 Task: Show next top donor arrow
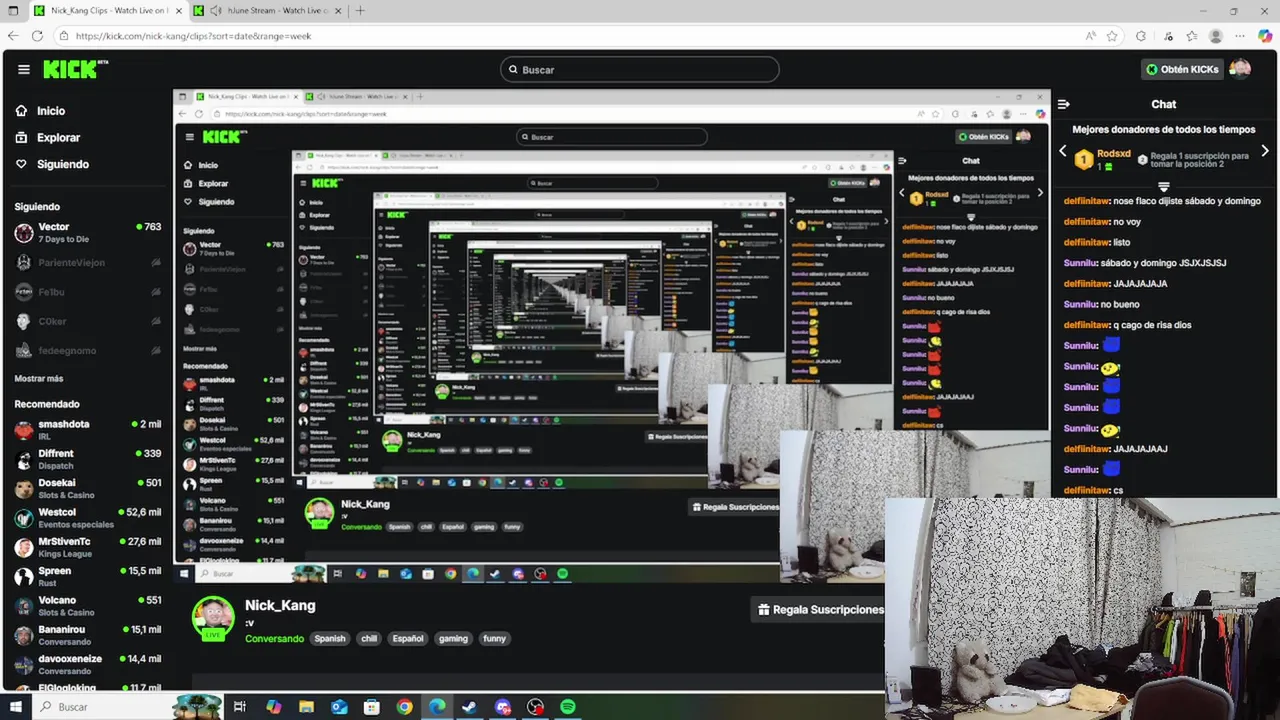point(1265,151)
